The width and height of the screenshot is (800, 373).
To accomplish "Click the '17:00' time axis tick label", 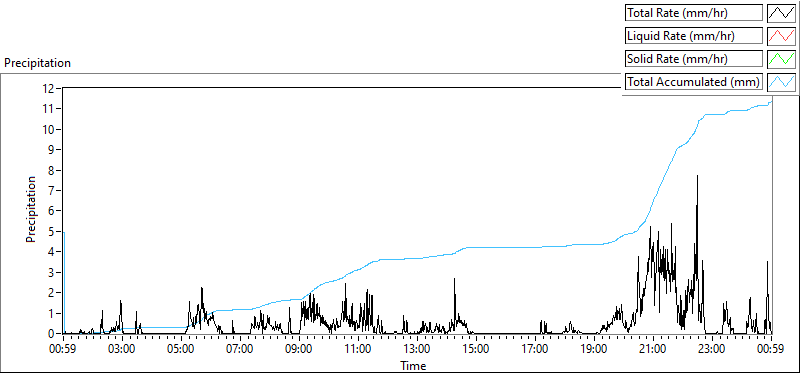I will point(535,350).
